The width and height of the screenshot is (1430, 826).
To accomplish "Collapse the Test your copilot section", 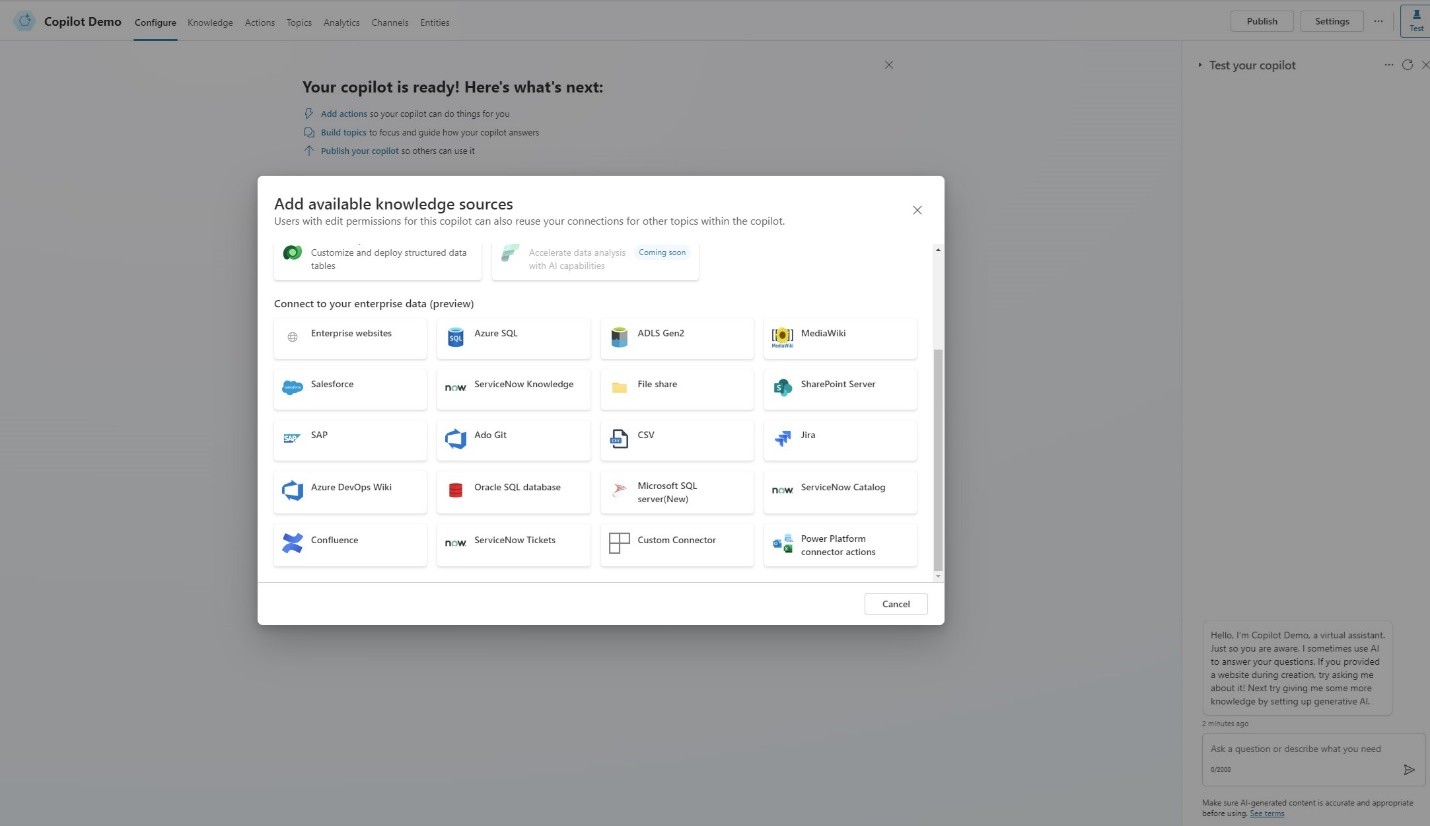I will coord(1200,65).
